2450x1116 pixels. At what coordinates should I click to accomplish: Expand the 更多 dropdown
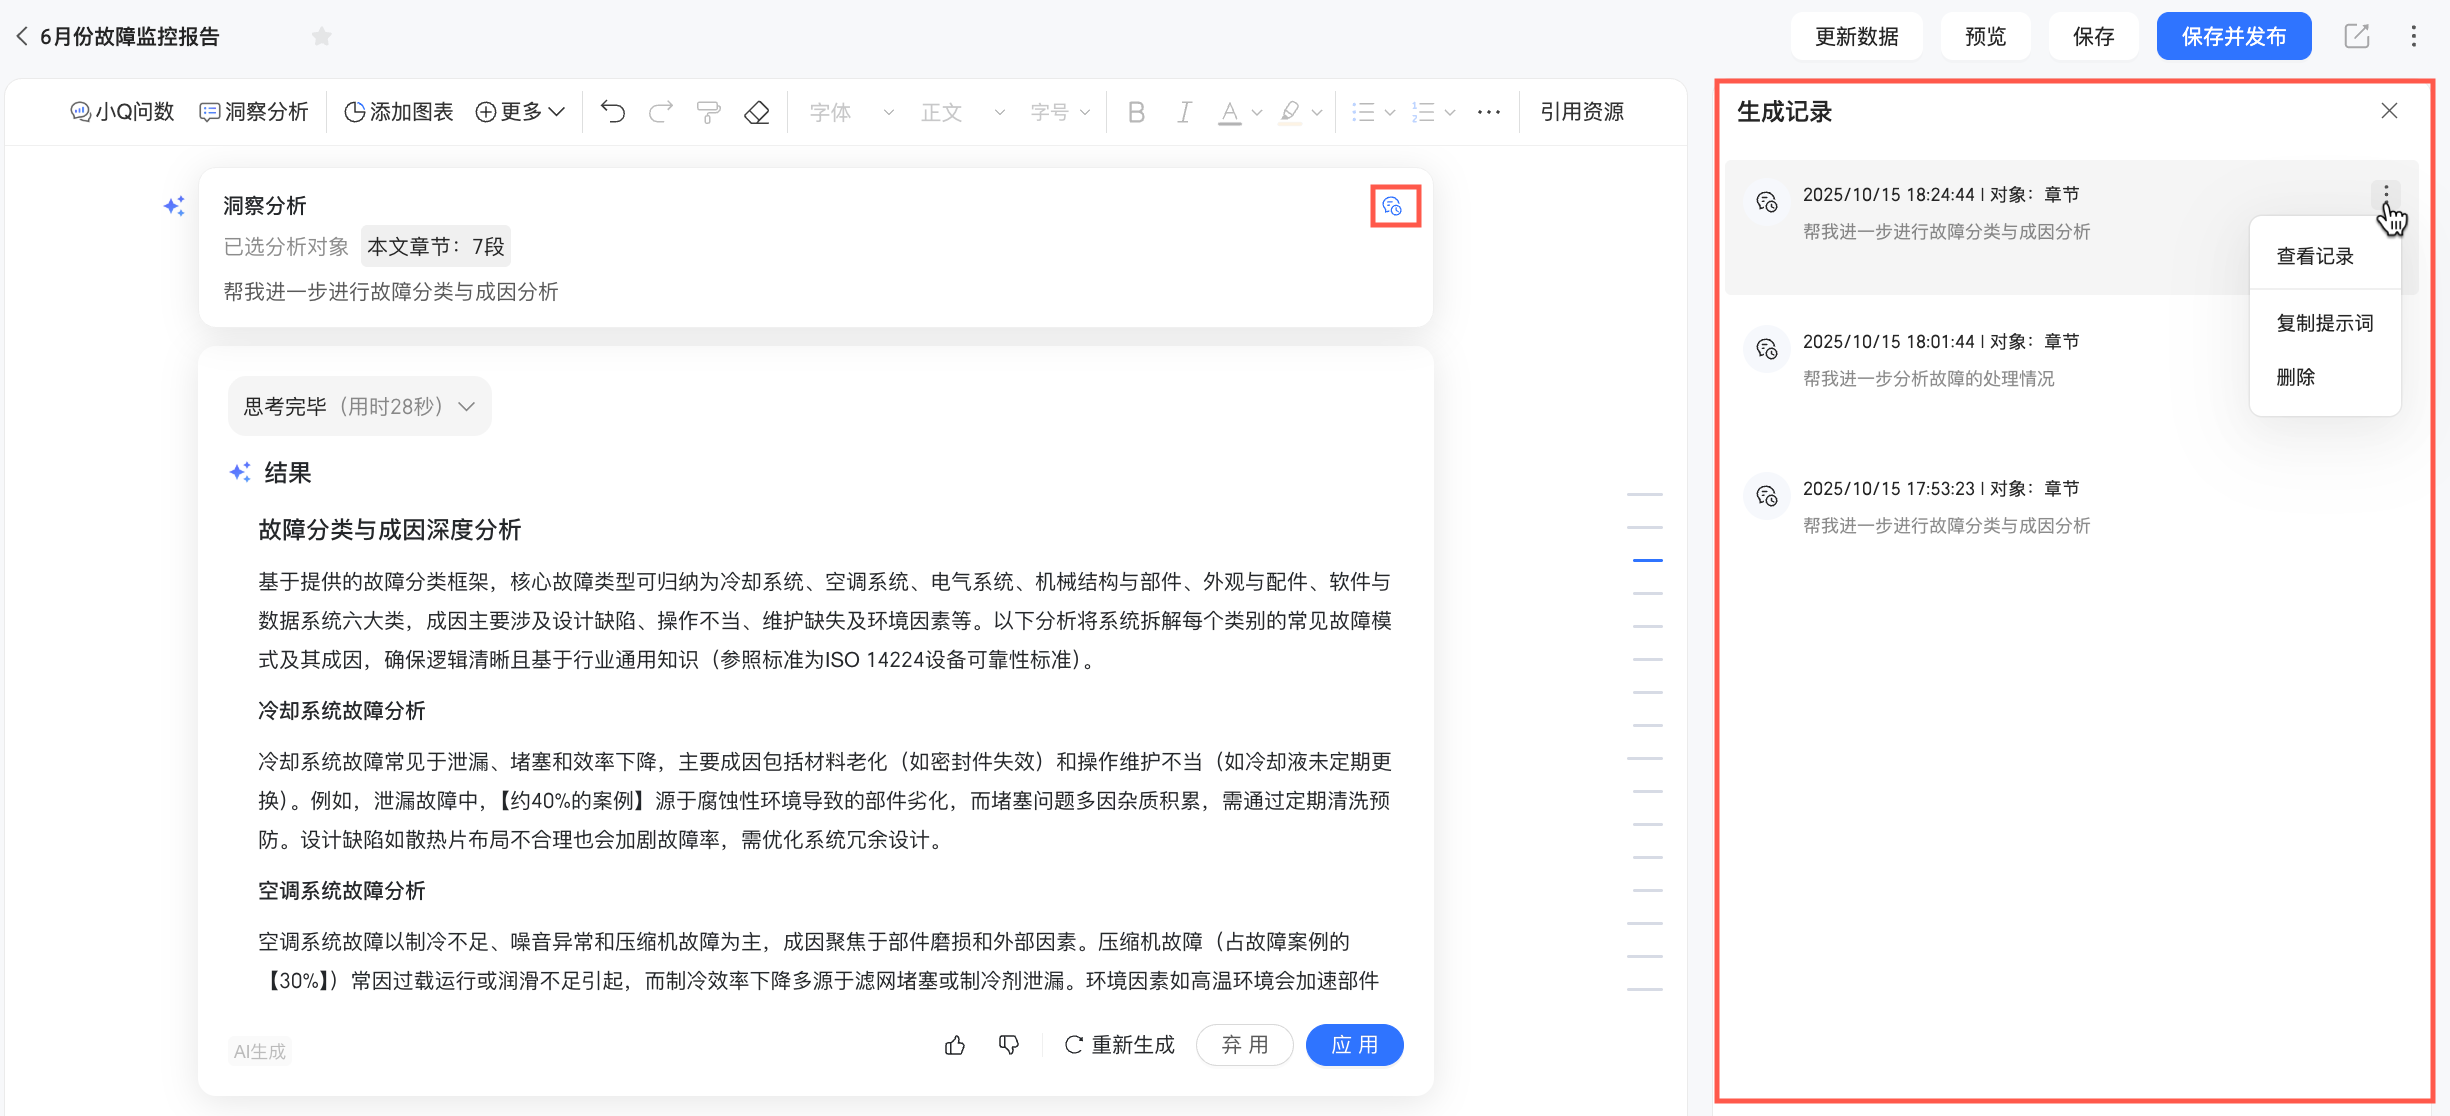click(520, 112)
